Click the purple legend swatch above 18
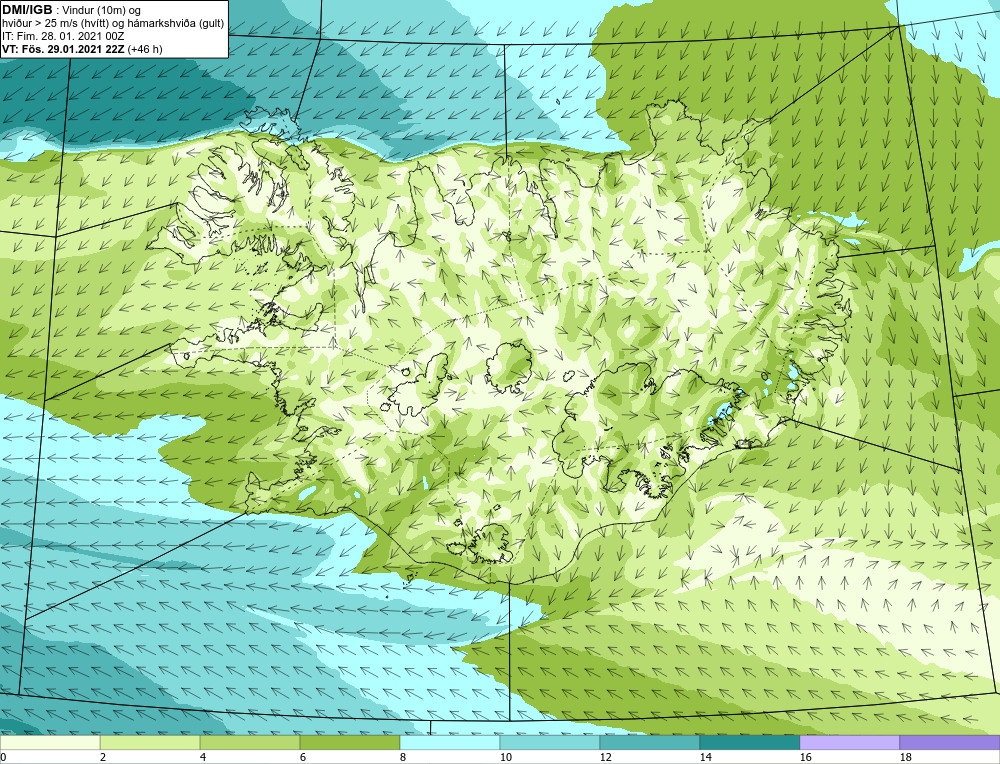The width and height of the screenshot is (1000, 764). (x=950, y=742)
